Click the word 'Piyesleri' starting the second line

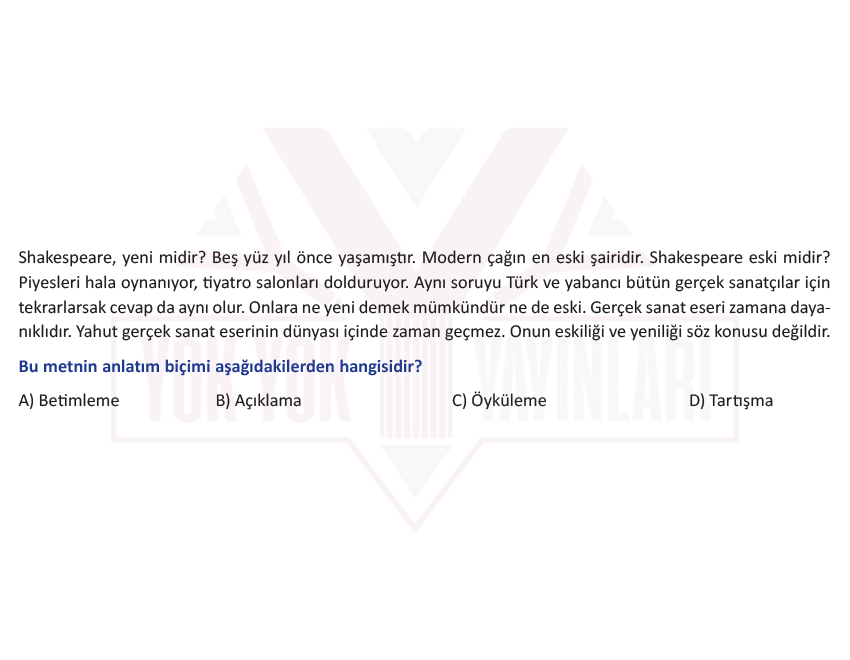(49, 283)
